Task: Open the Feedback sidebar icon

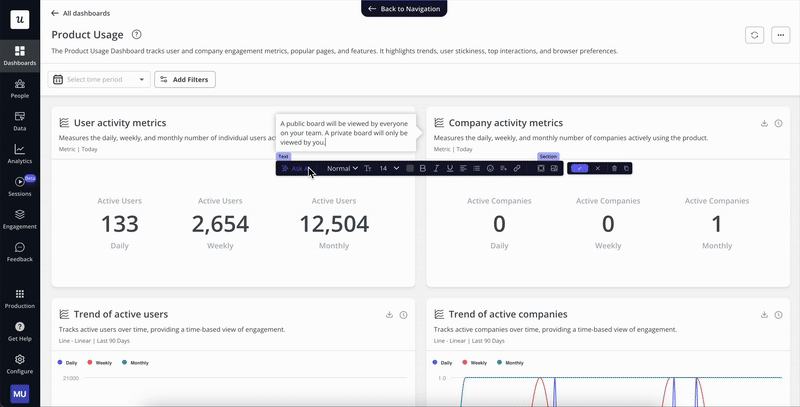Action: tap(19, 251)
